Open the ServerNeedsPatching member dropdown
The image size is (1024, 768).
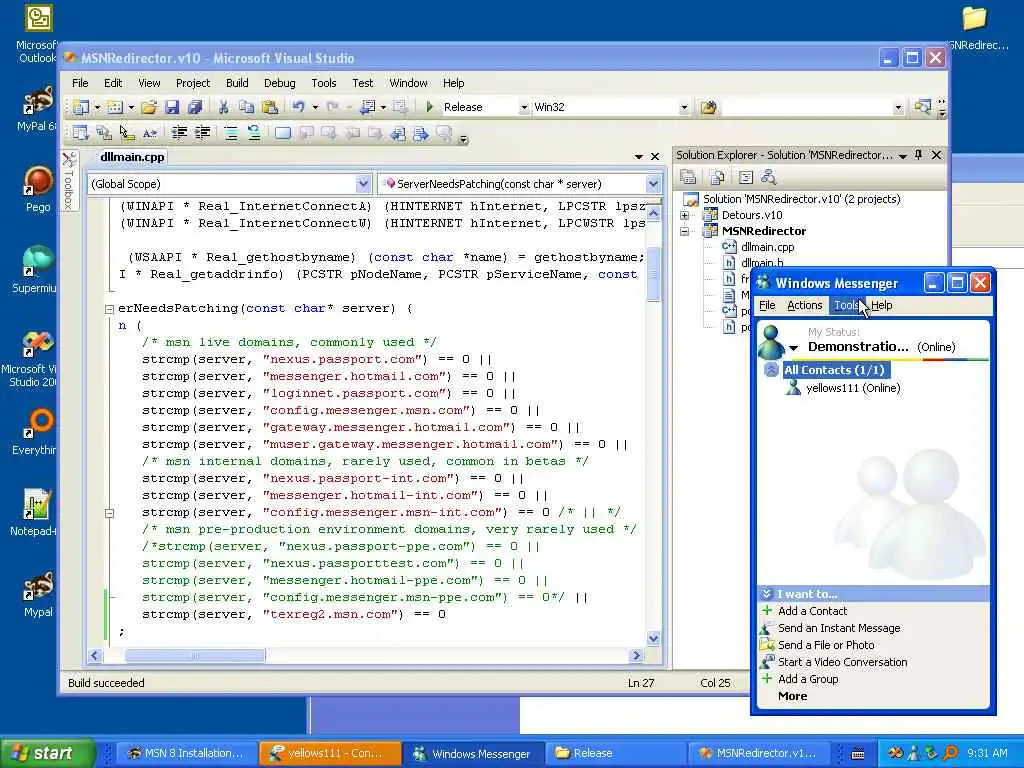(653, 184)
